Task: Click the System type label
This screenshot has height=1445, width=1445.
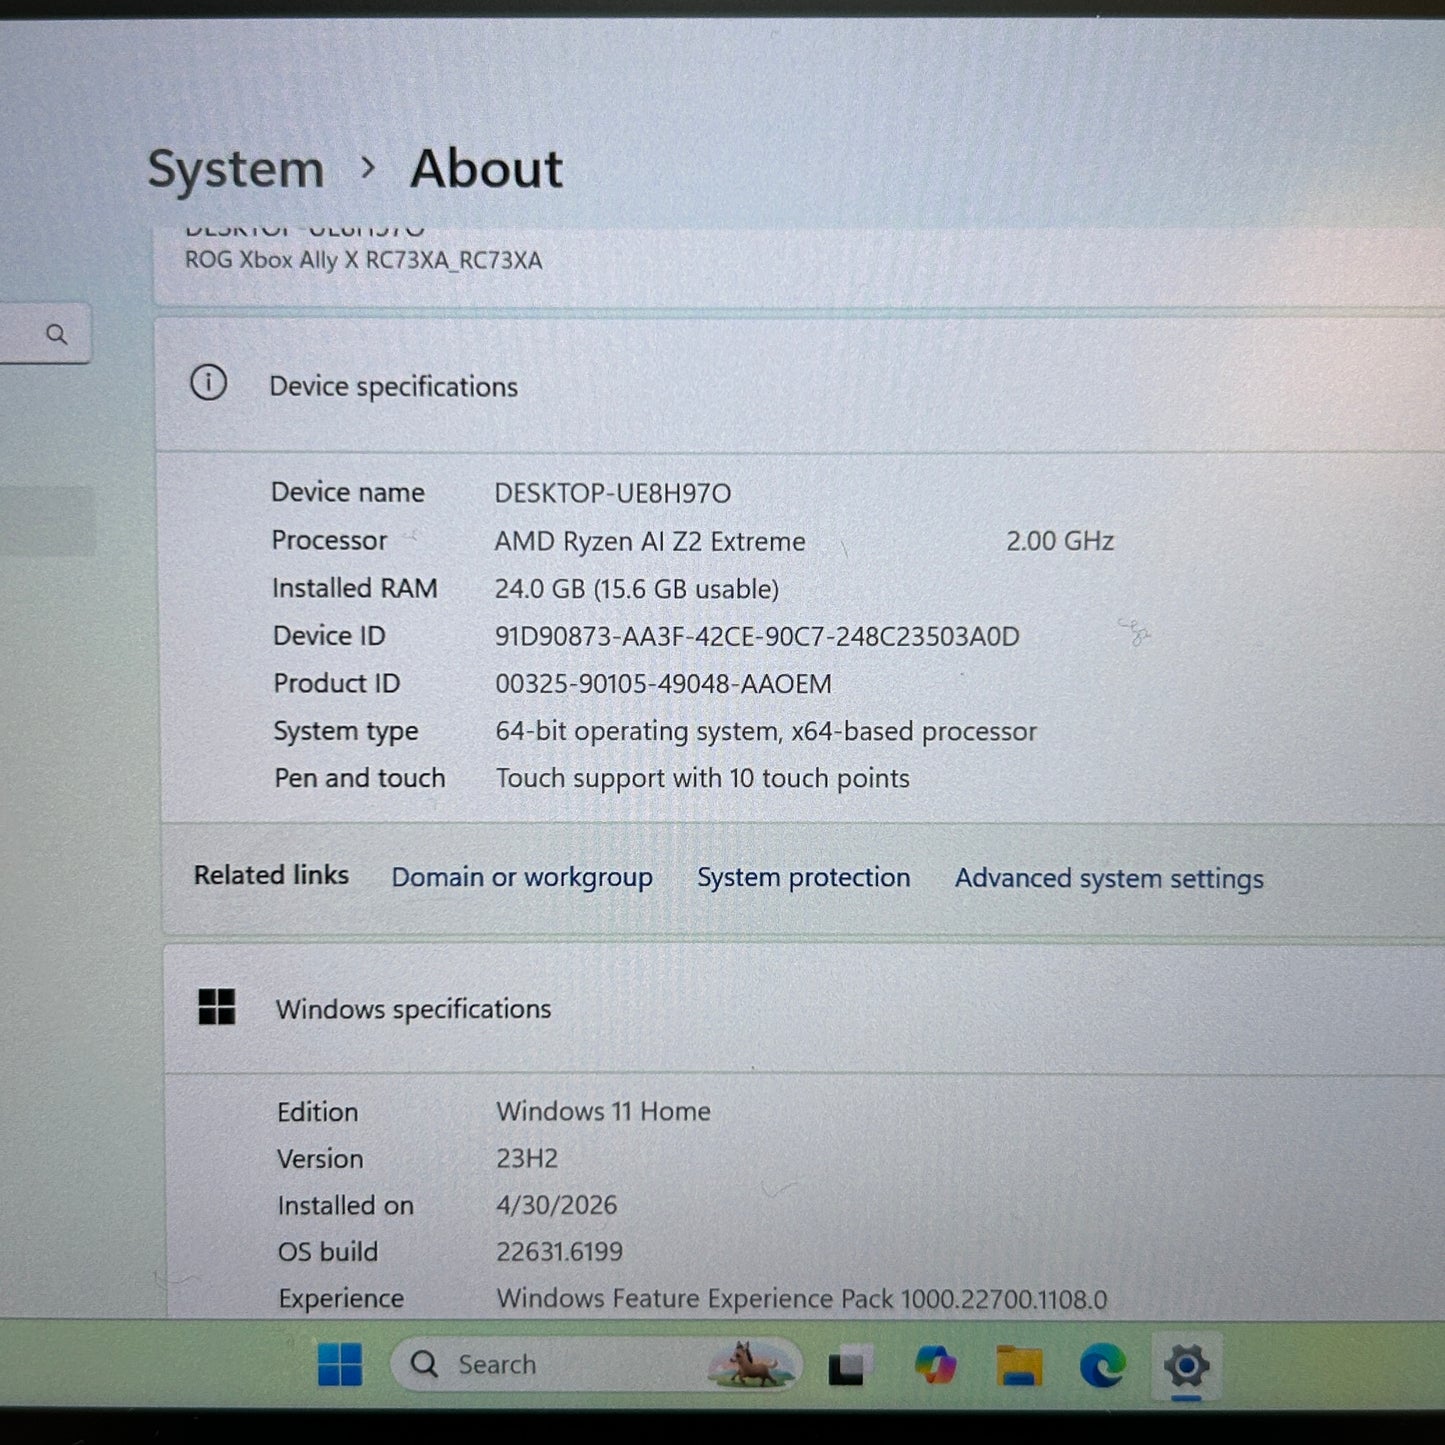Action: [x=346, y=731]
